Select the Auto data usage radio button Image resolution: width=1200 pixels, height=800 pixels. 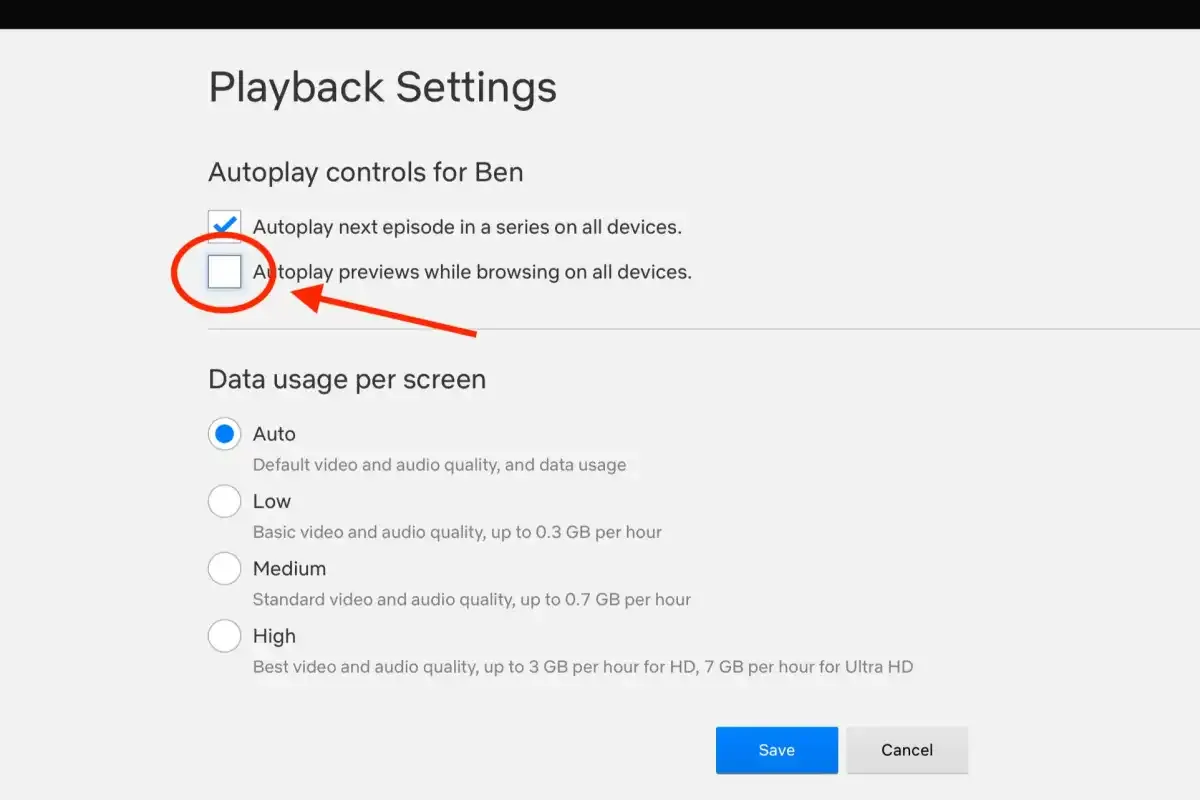coord(224,434)
